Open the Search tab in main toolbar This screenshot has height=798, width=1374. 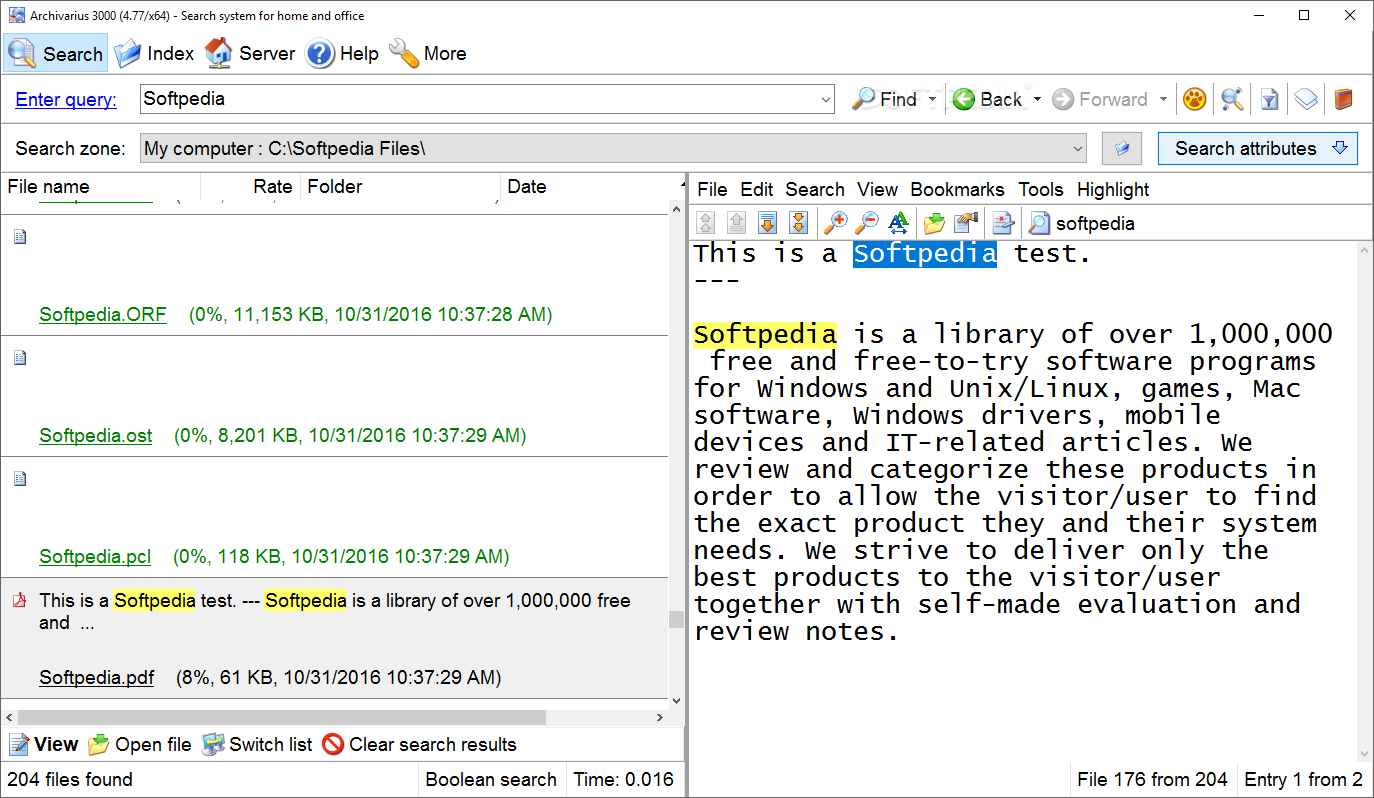56,53
